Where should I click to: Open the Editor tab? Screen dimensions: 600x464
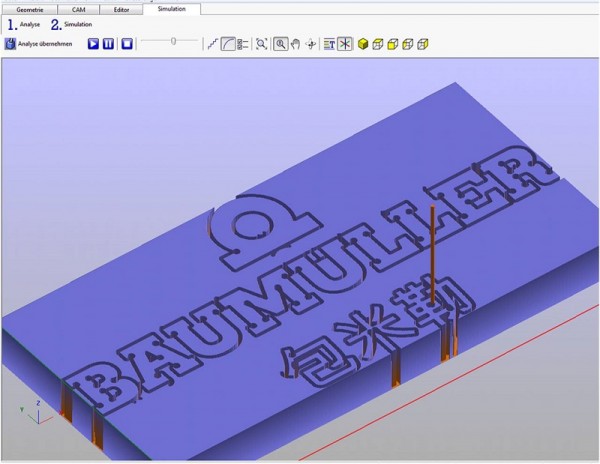[x=121, y=10]
